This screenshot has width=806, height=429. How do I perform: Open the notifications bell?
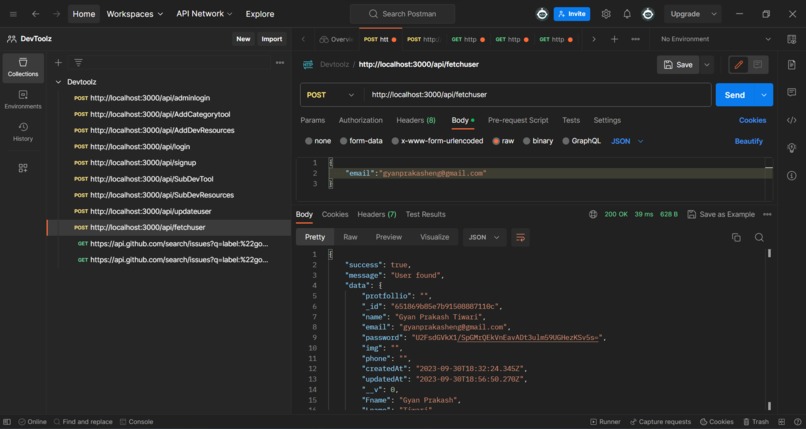(x=627, y=14)
